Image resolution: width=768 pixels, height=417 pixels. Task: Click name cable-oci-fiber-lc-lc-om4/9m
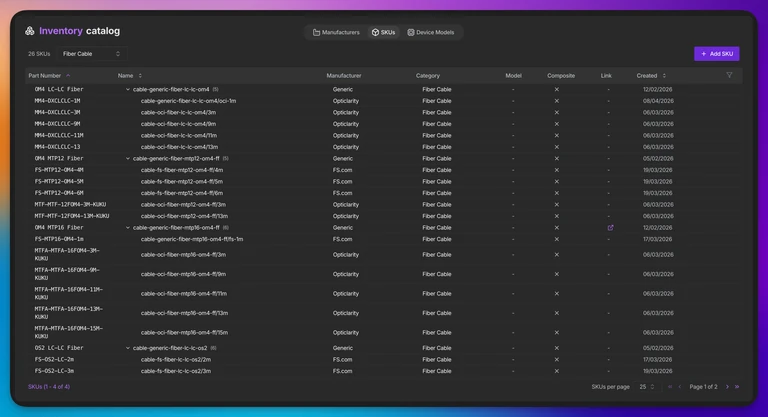point(178,124)
